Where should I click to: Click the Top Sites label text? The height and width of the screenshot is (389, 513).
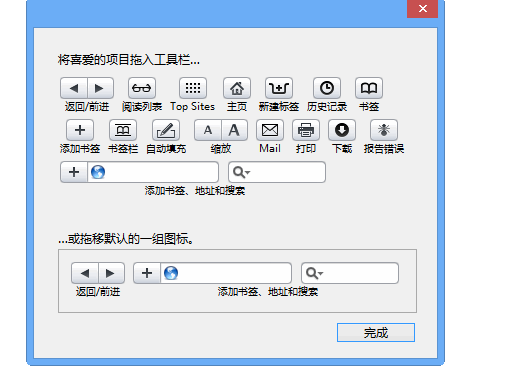click(x=193, y=106)
